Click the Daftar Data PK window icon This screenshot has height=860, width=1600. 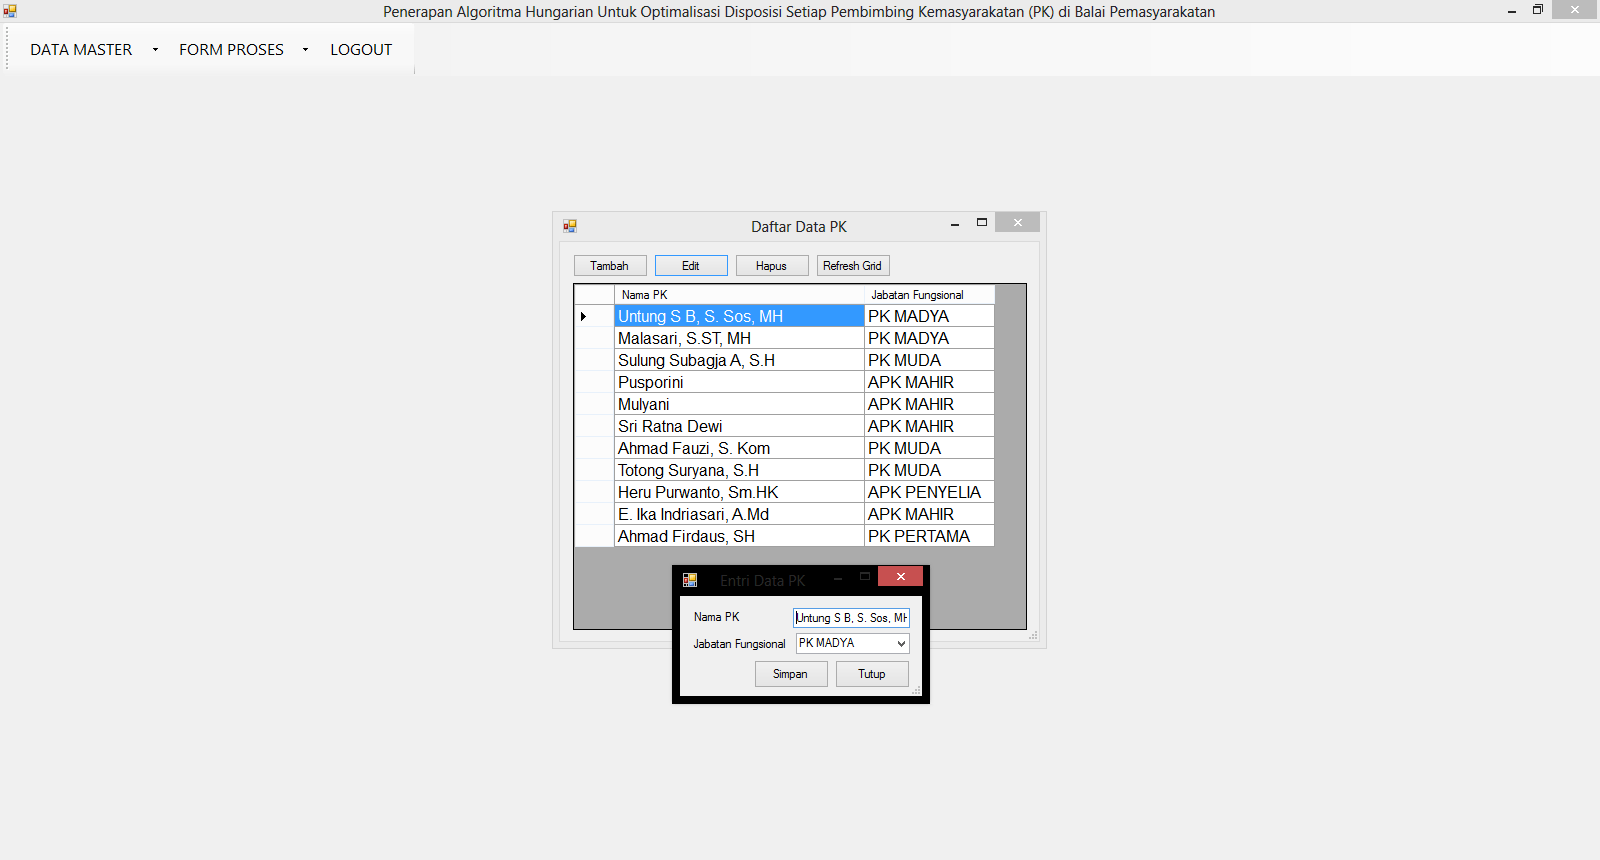pos(570,226)
